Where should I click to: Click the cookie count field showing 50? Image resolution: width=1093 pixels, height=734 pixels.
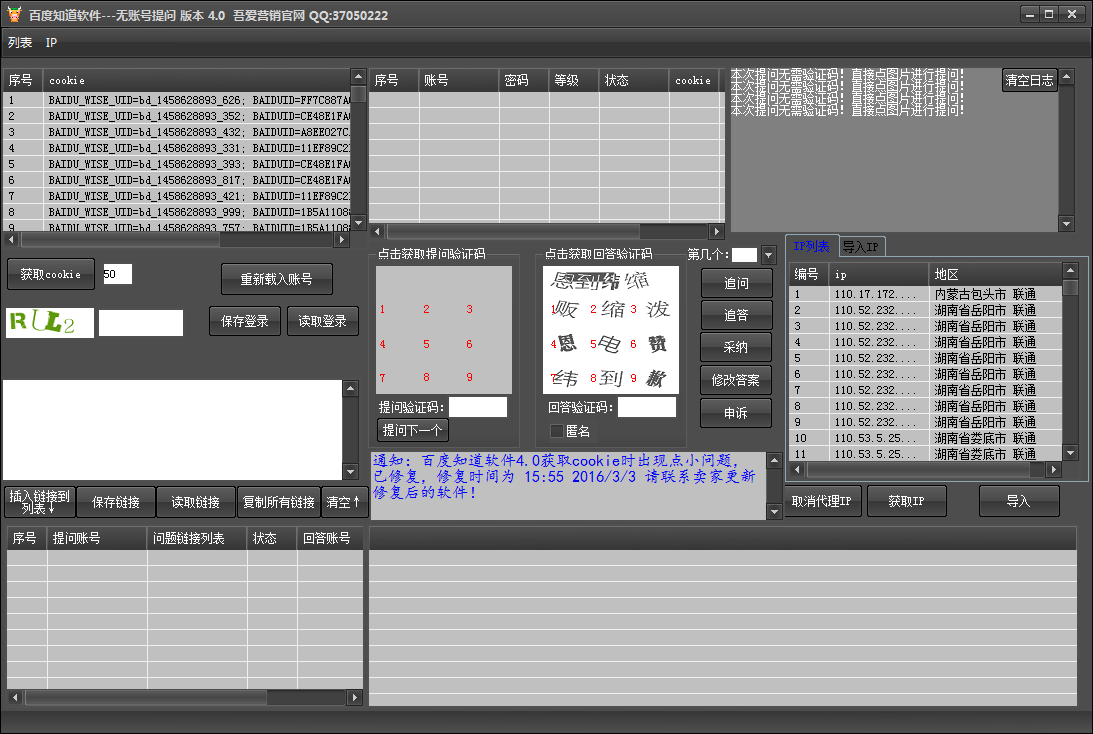tap(117, 274)
